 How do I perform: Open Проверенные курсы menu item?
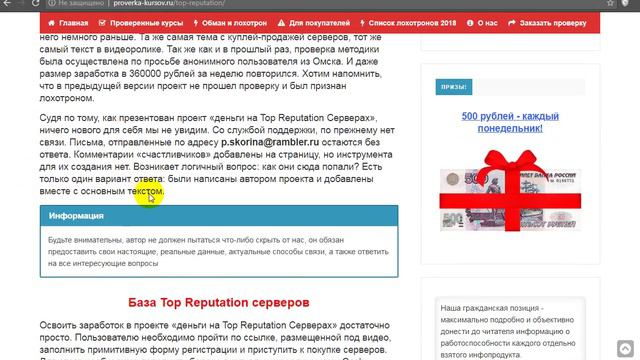[141, 23]
